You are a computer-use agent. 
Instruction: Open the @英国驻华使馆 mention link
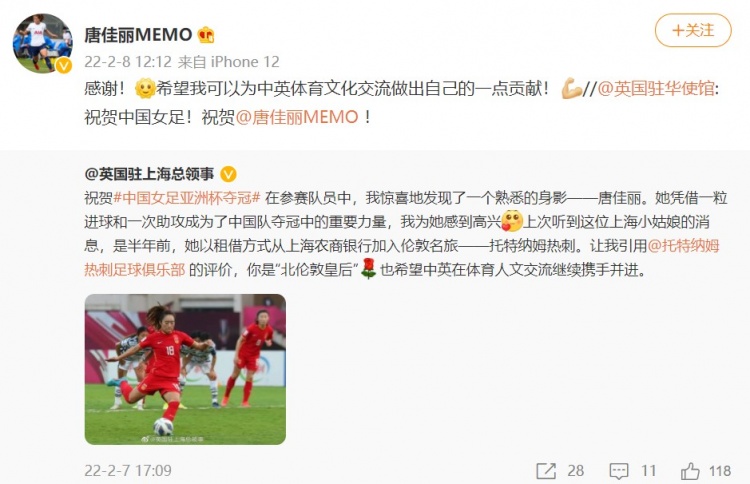click(656, 89)
